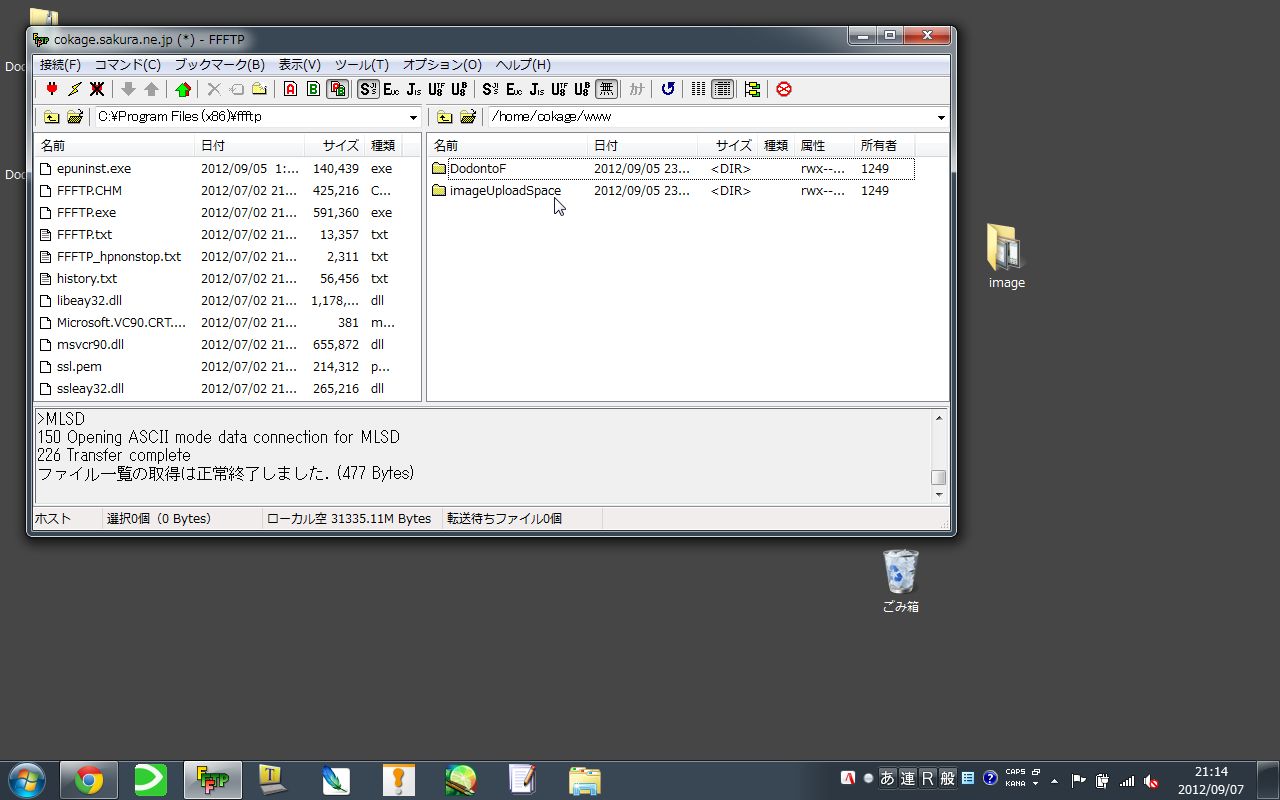
Task: Expand the remote path /home/cokage/www dropdown
Action: tap(940, 118)
